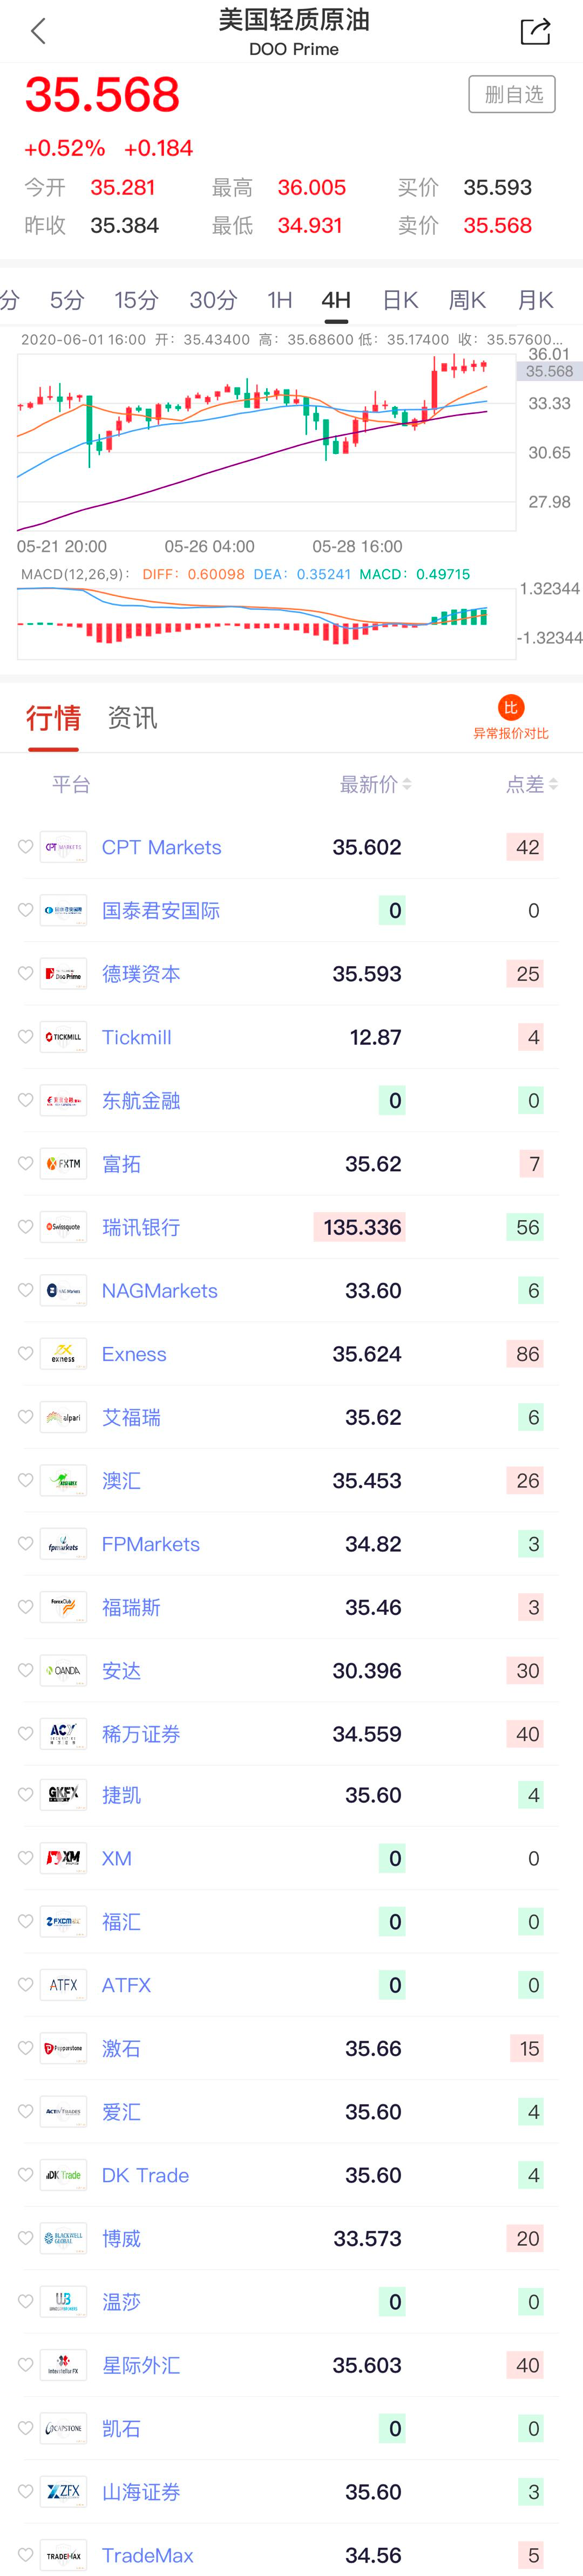This screenshot has width=583, height=2576.
Task: Favorite CPT Markets with the heart
Action: [x=25, y=847]
